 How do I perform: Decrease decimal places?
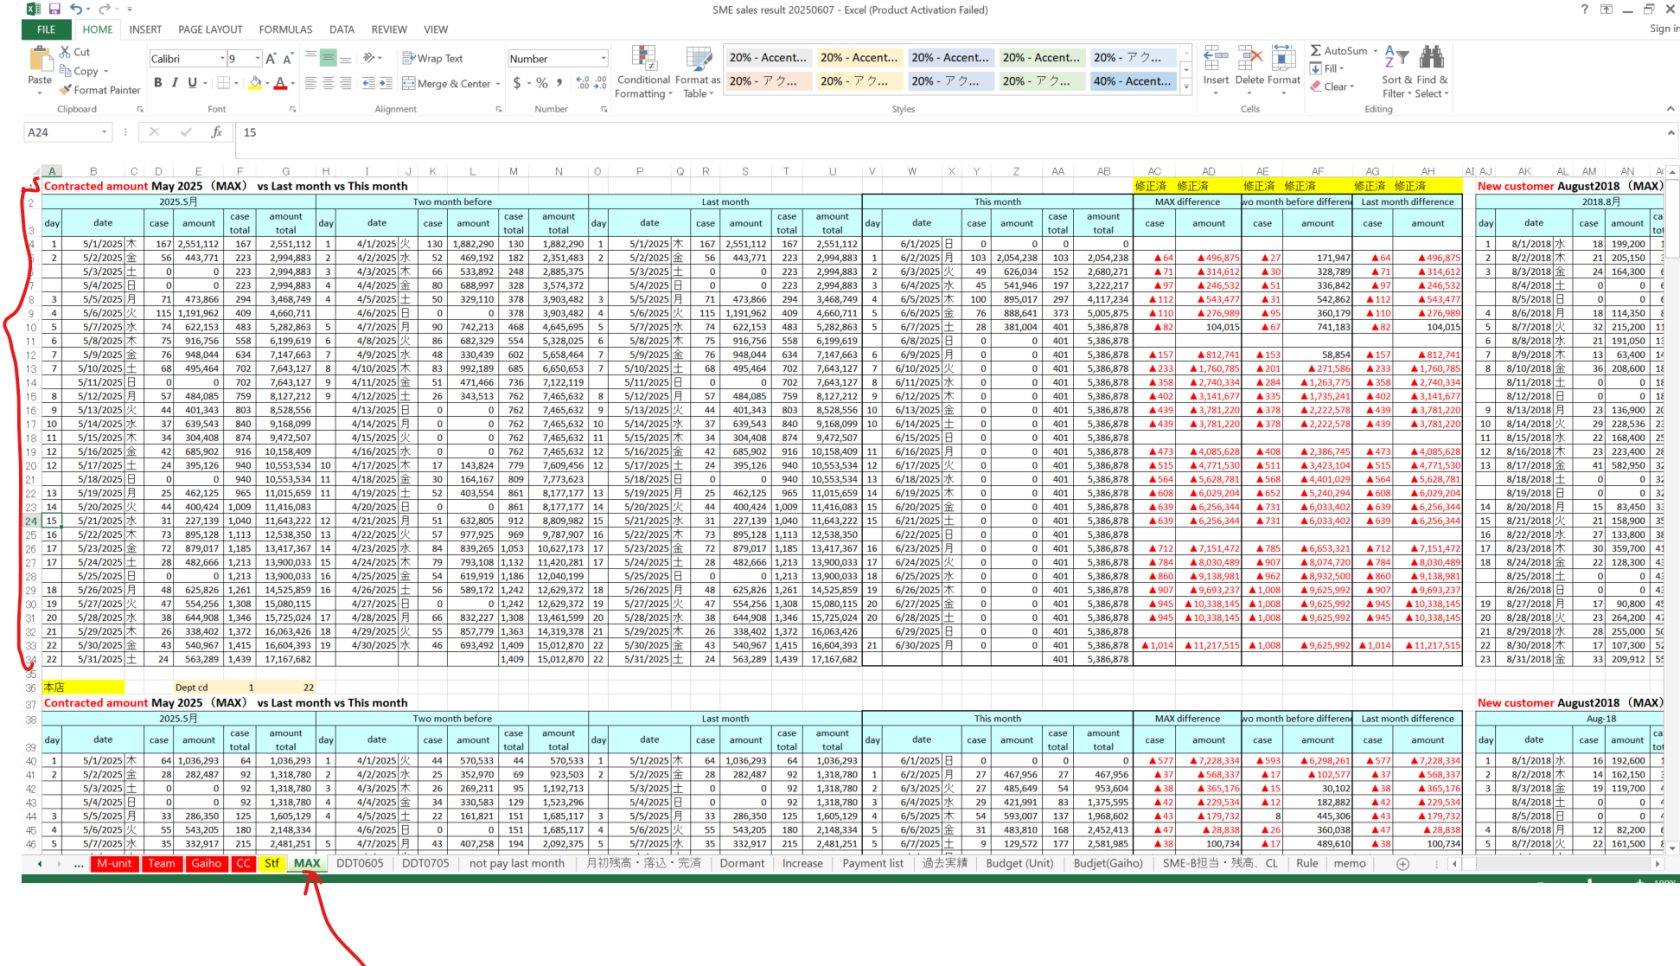tap(600, 83)
